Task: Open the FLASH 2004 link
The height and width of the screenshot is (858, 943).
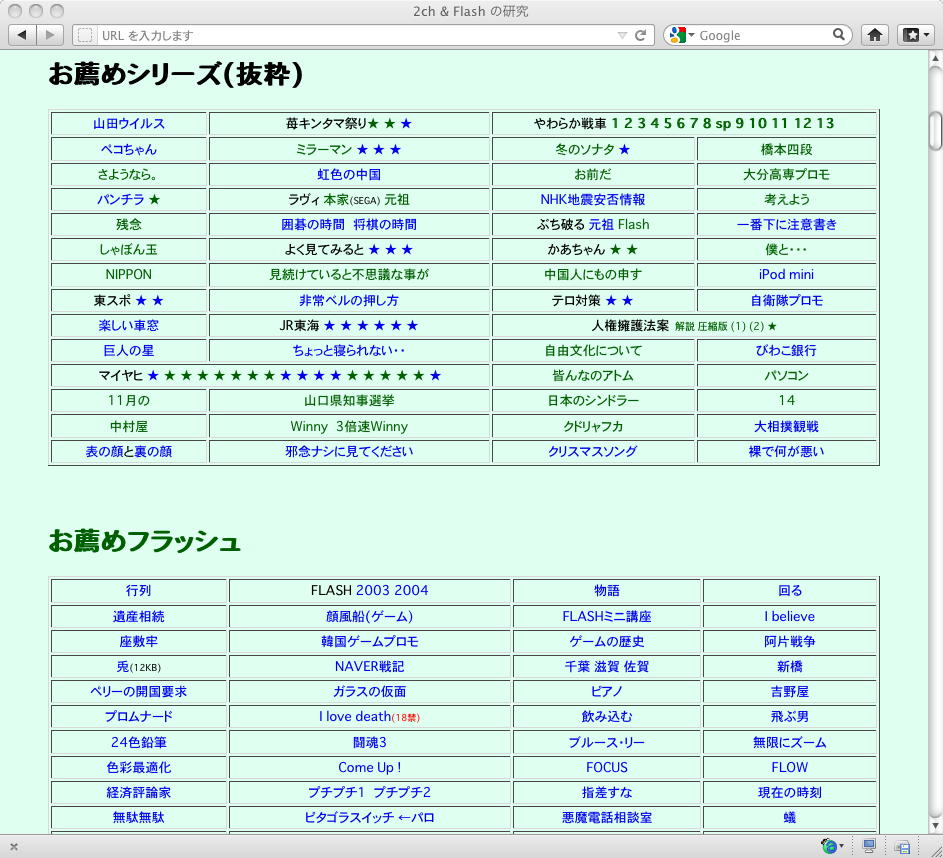Action: click(411, 590)
